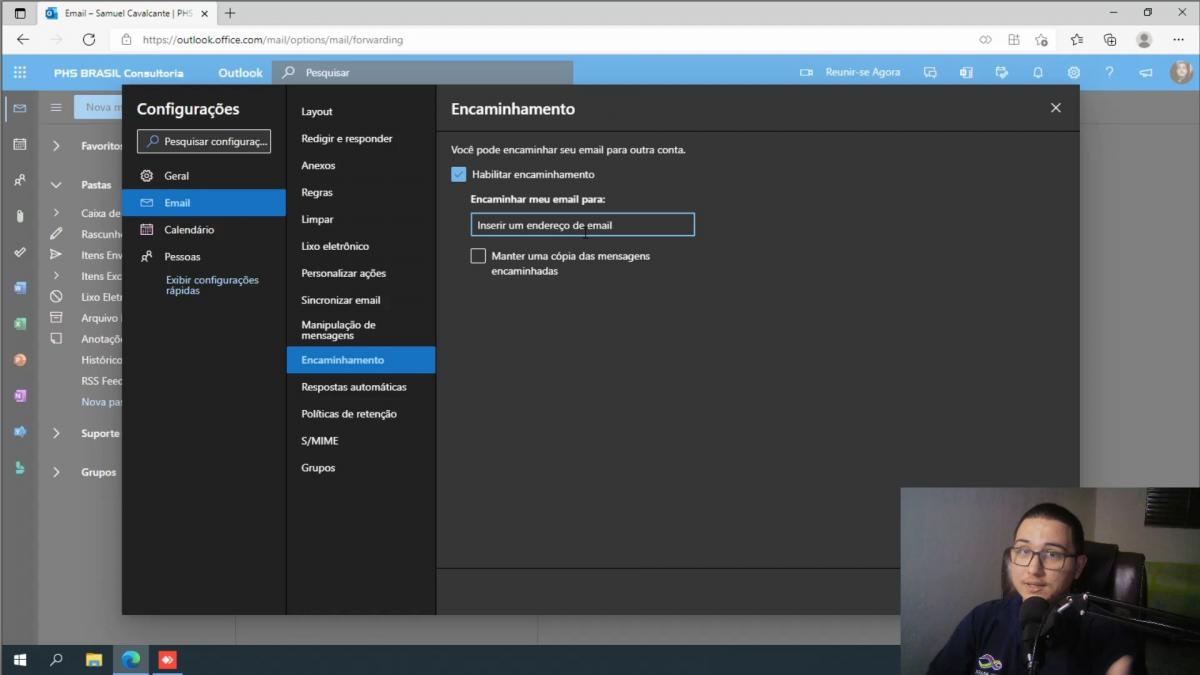Collapse the Pastas folder group
The image size is (1200, 675).
click(56, 185)
